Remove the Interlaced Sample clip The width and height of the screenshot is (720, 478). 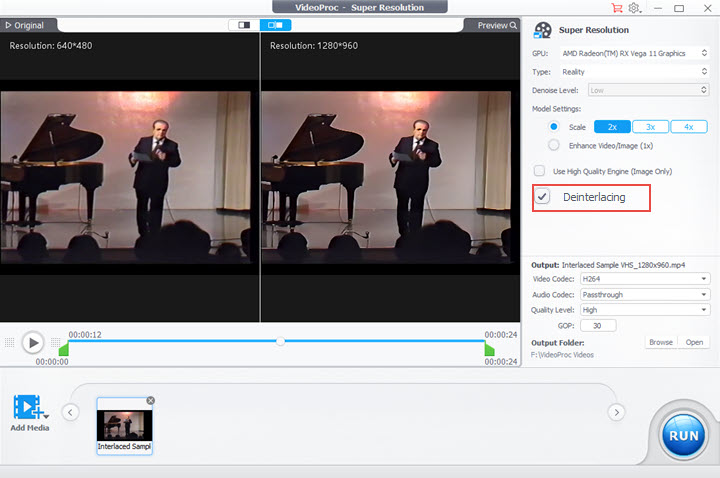151,401
